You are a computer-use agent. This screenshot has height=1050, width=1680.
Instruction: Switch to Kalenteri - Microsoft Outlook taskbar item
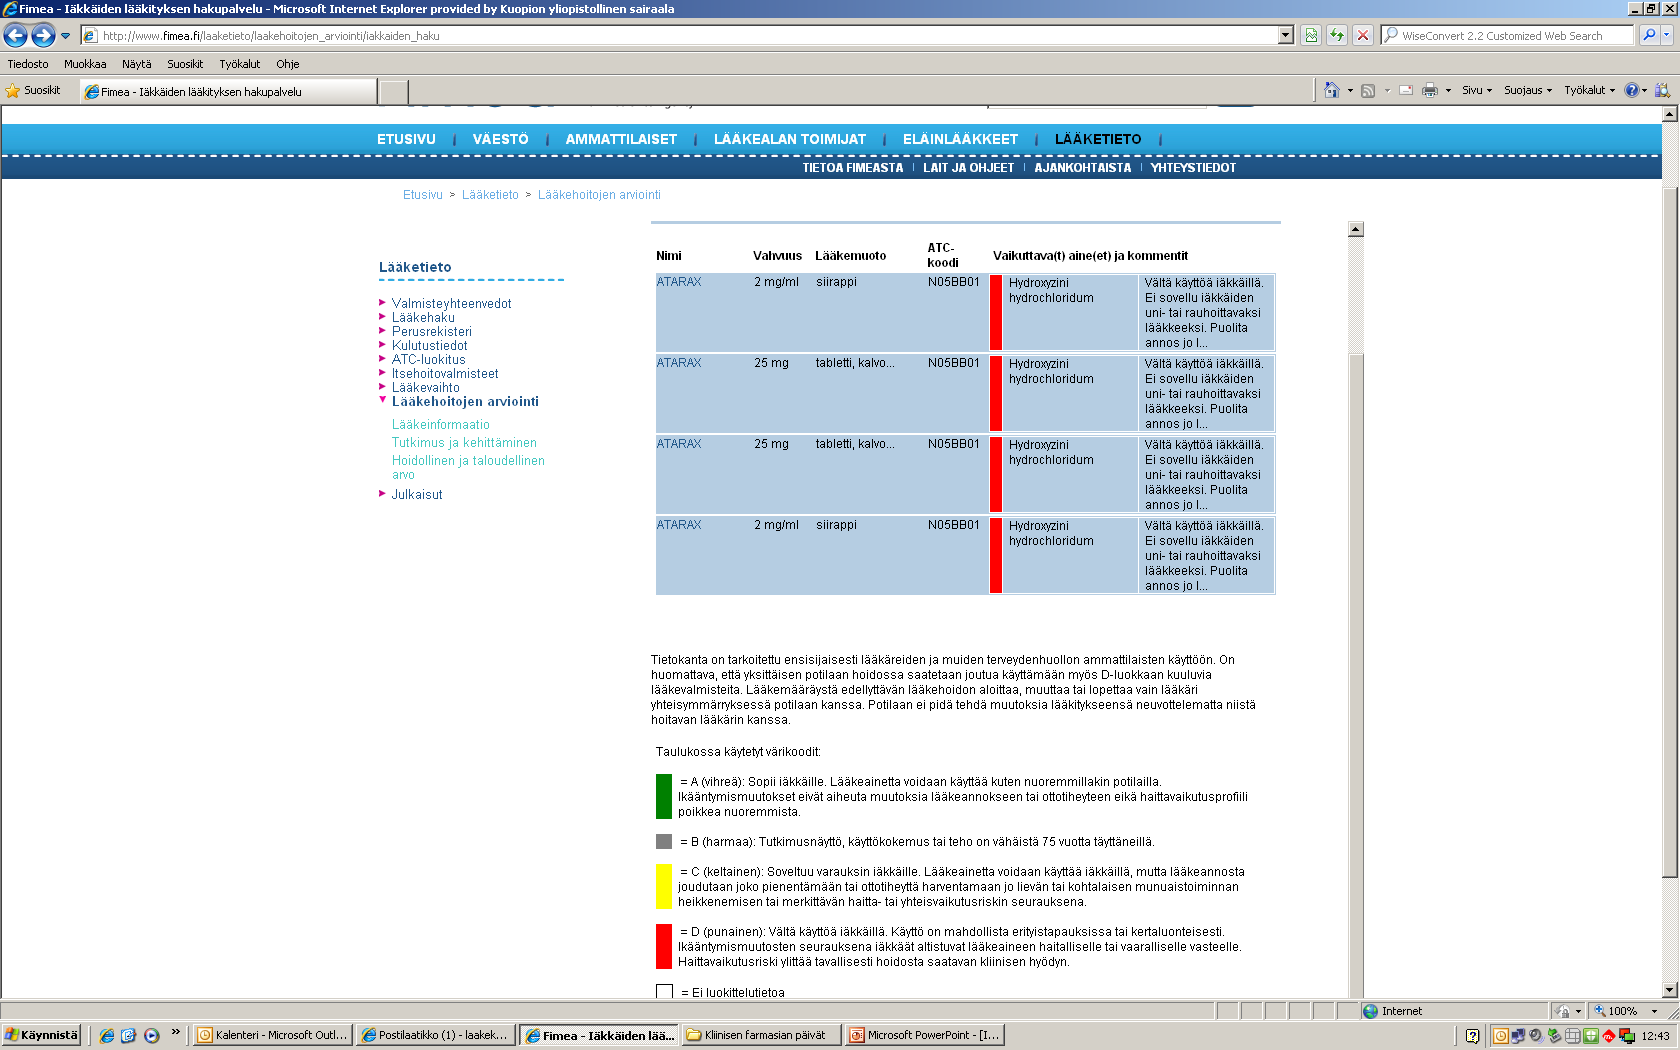(x=272, y=1035)
